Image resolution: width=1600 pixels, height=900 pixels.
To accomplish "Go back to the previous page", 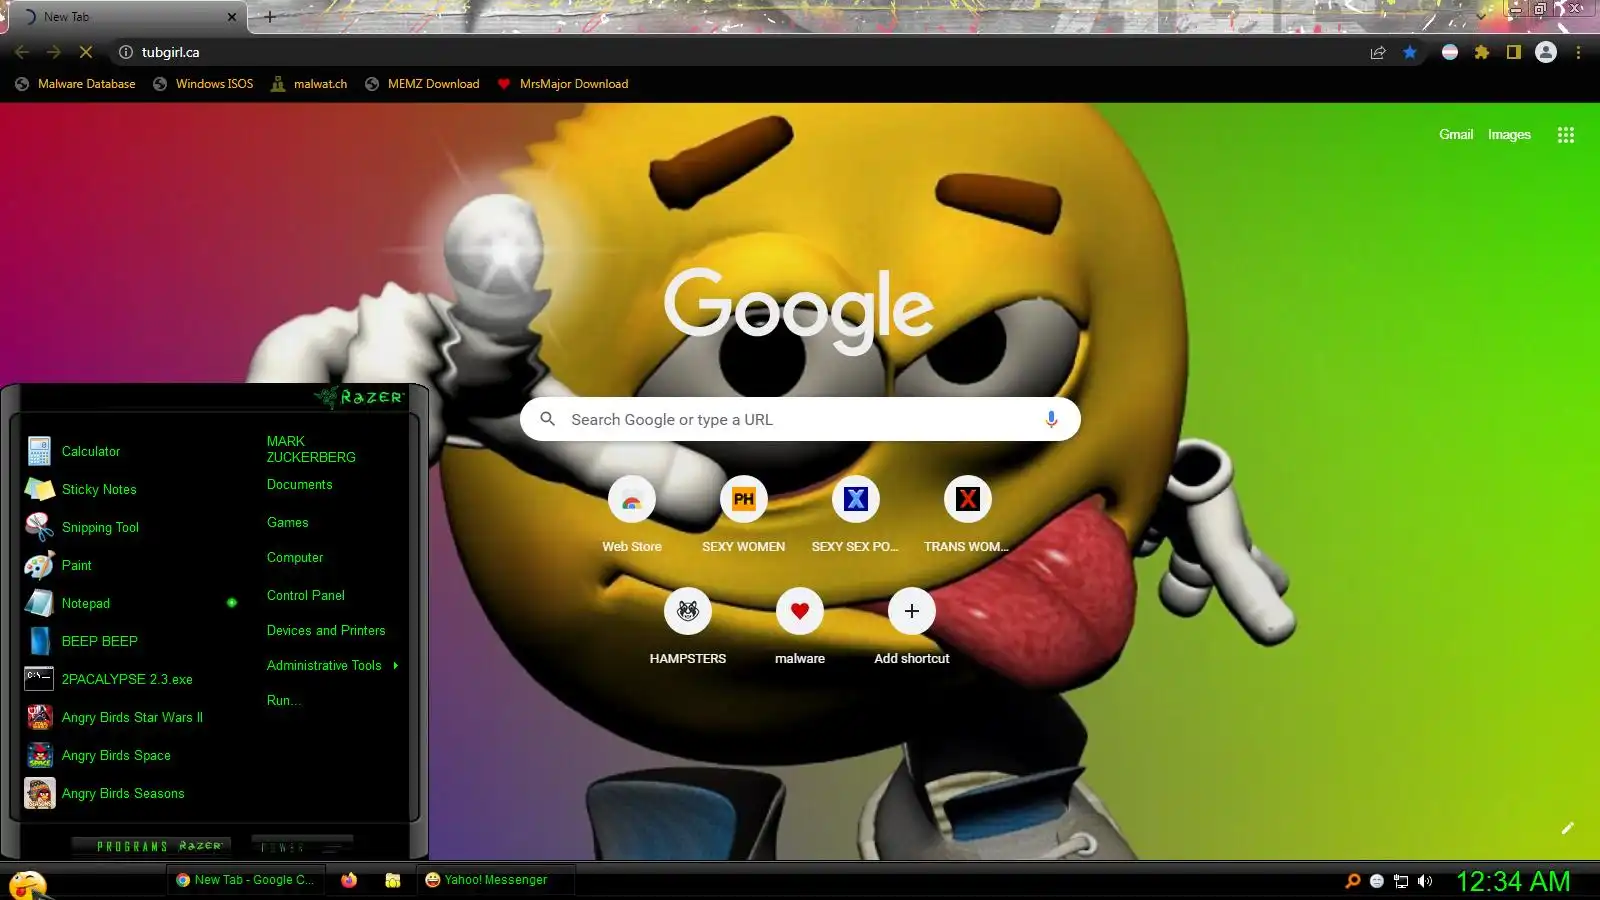I will (22, 52).
